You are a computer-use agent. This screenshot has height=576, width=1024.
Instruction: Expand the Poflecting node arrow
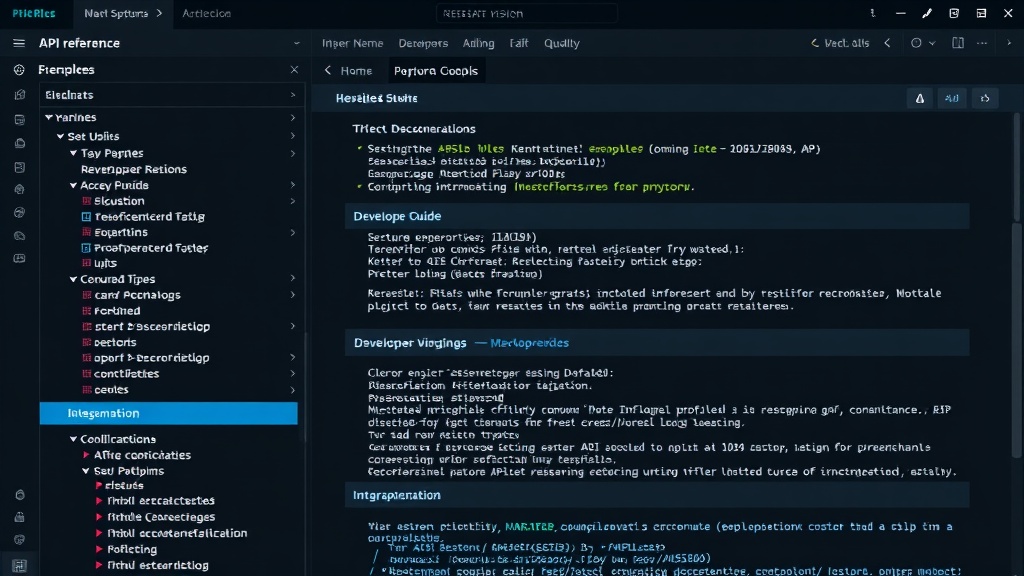(x=99, y=549)
